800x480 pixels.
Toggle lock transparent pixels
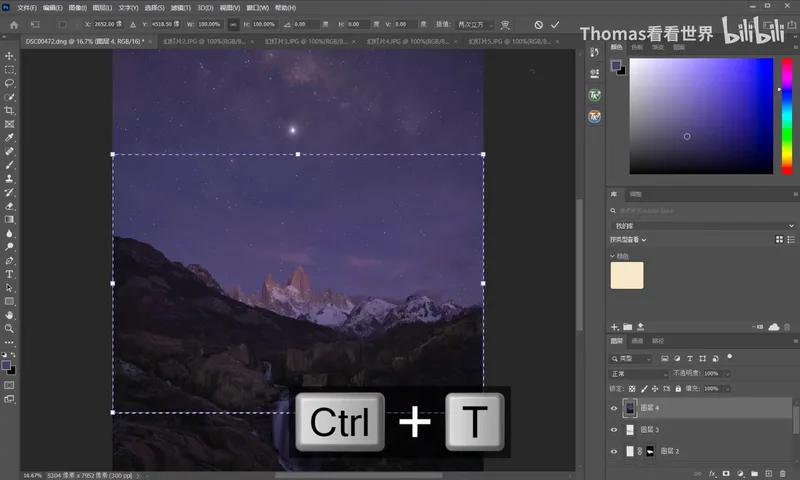[x=632, y=389]
